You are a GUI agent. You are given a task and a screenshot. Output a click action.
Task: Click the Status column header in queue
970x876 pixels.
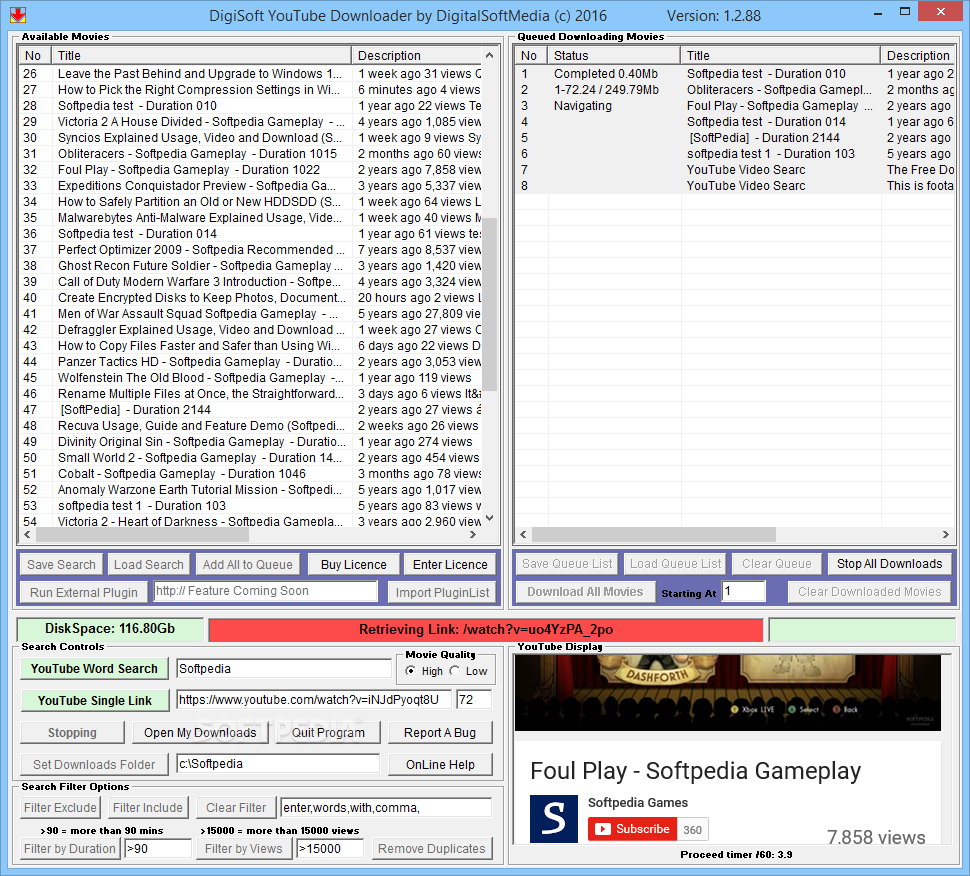tap(614, 55)
